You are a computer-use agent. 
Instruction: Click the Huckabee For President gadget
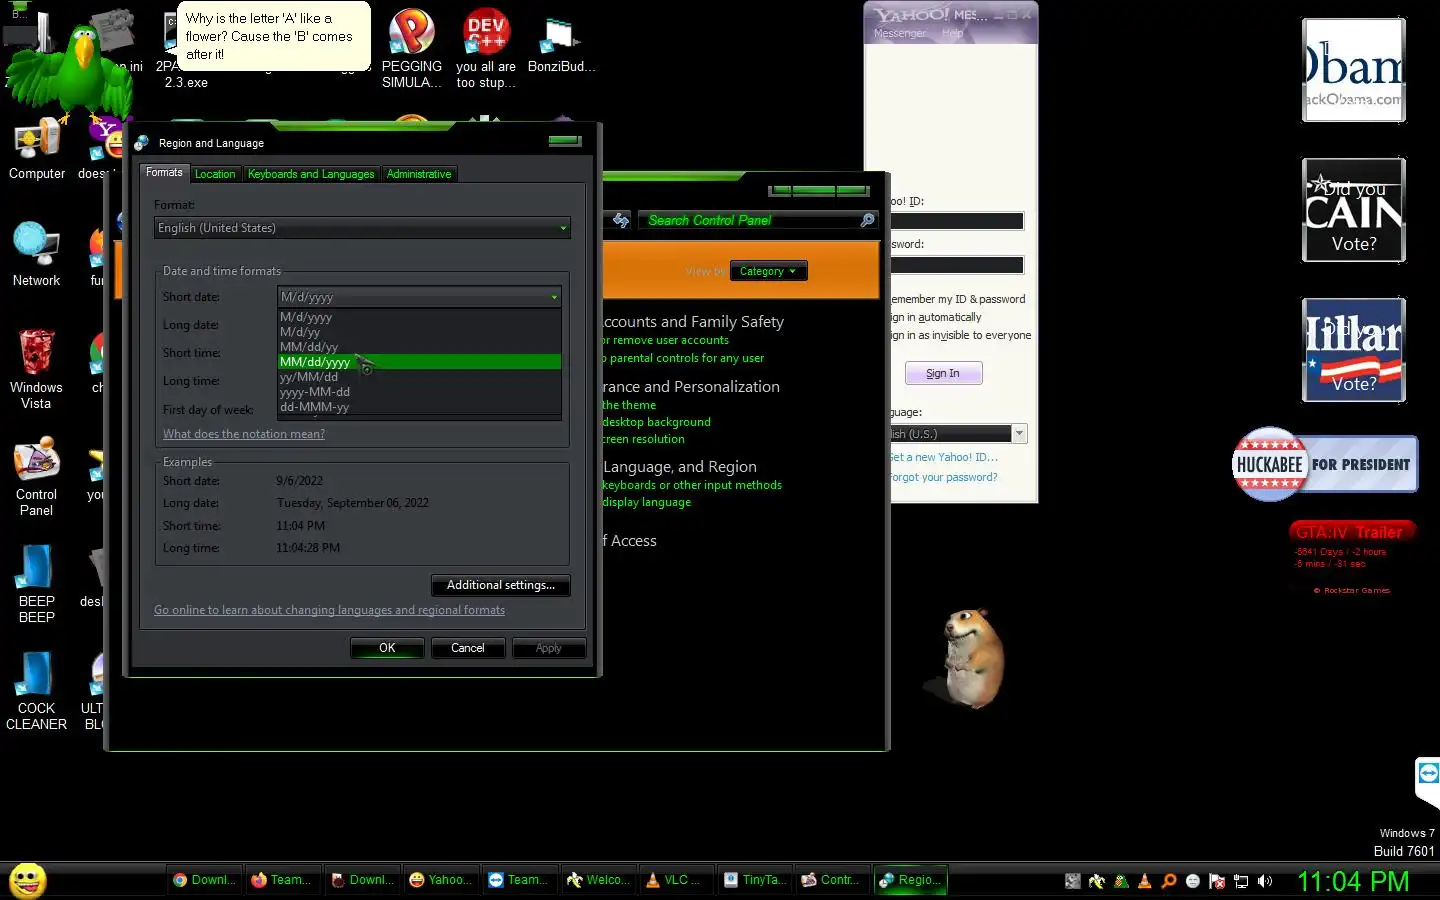coord(1325,464)
